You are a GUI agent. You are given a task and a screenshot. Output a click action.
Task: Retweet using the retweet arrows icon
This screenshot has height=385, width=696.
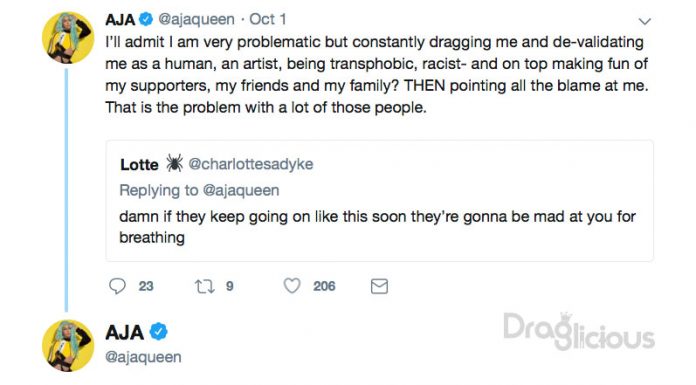205,286
